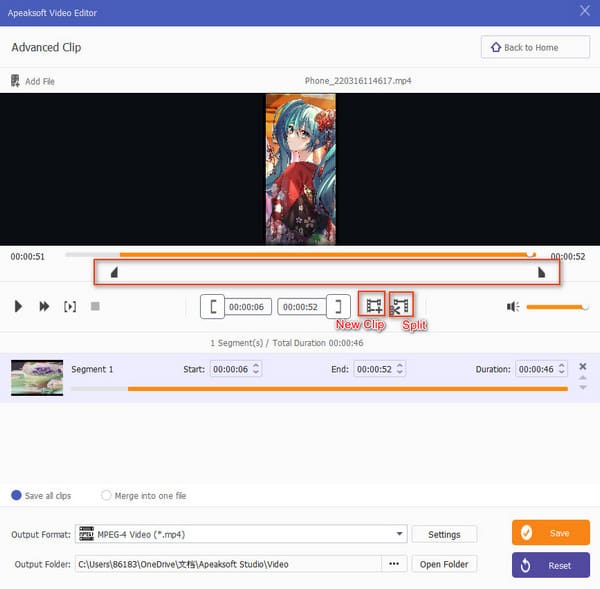Click the clip end time field 00:00:52
Viewport: 600px width, 589px height.
click(302, 307)
